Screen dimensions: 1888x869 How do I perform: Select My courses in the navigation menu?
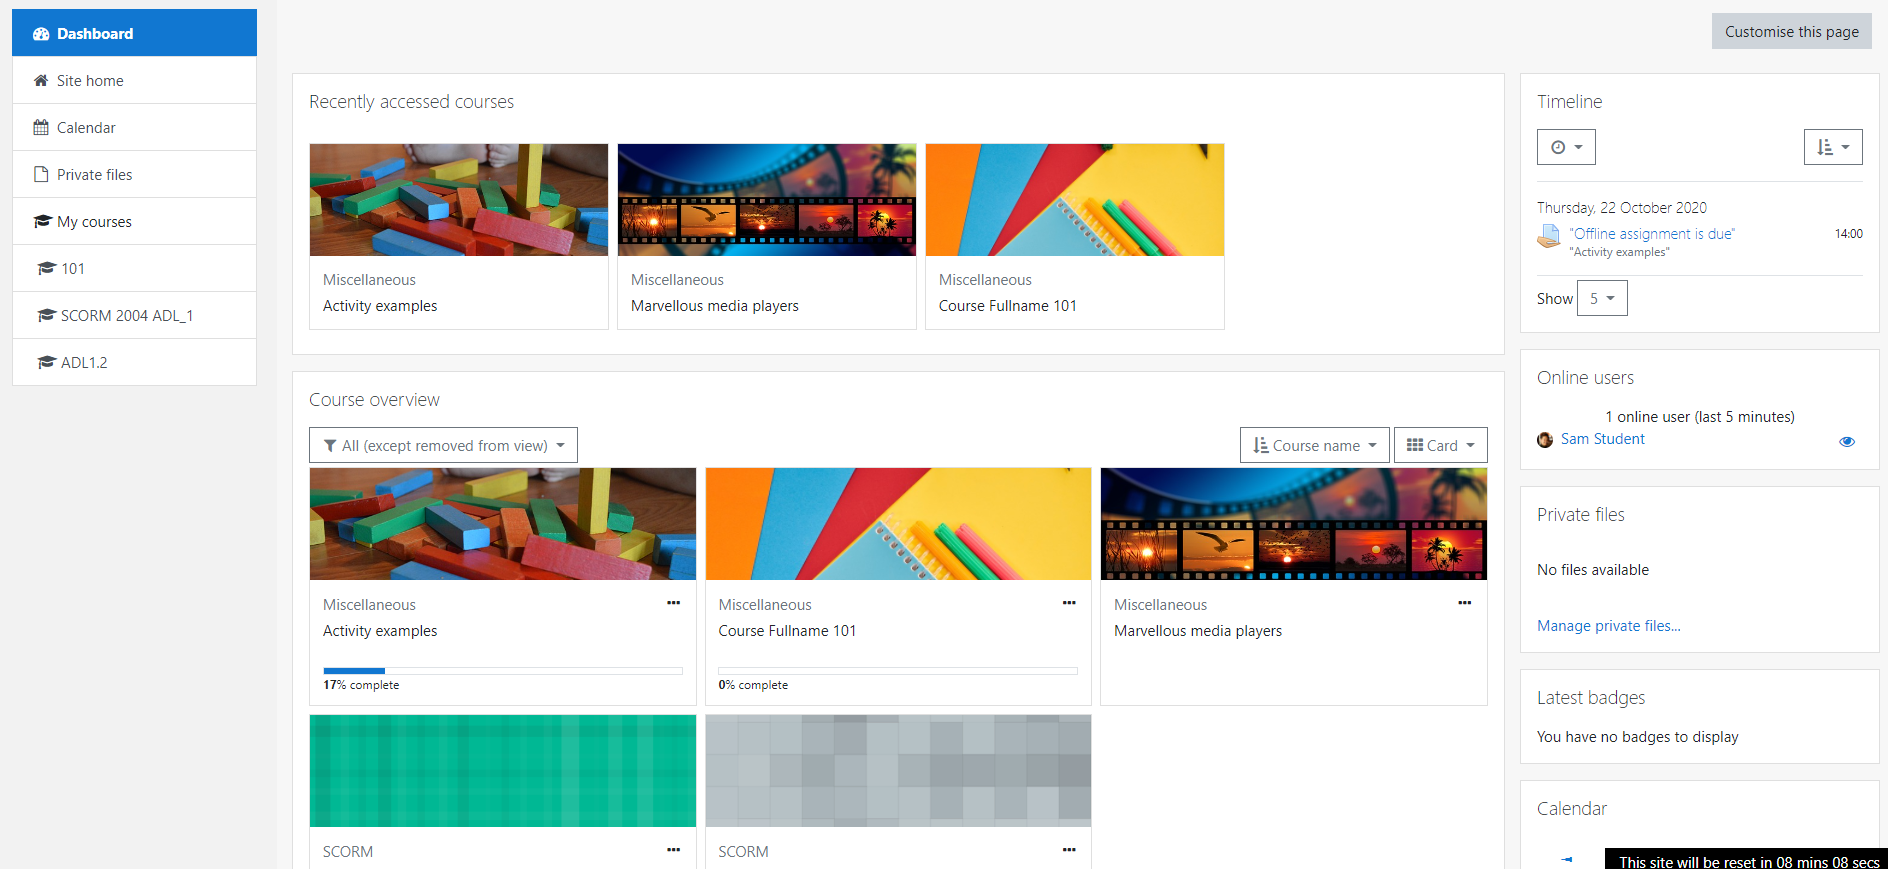coord(134,221)
